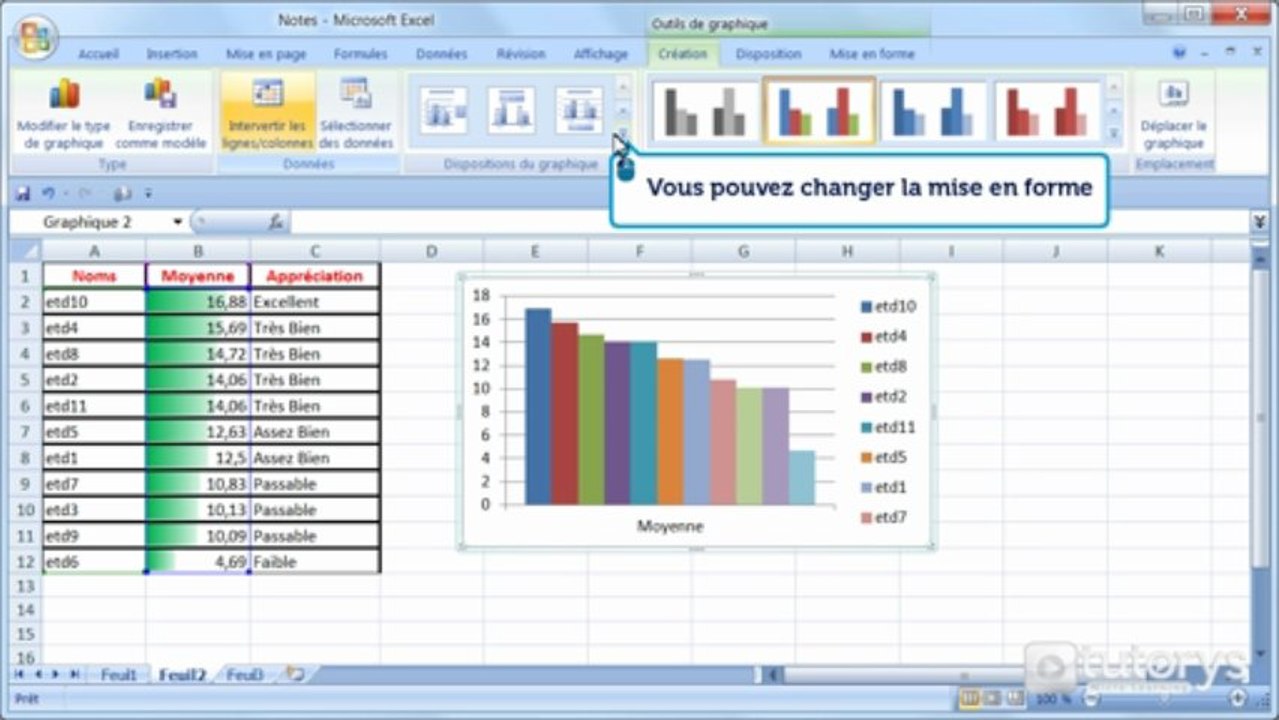Apply the red chart style
Viewport: 1279px width, 720px height.
(1047, 111)
